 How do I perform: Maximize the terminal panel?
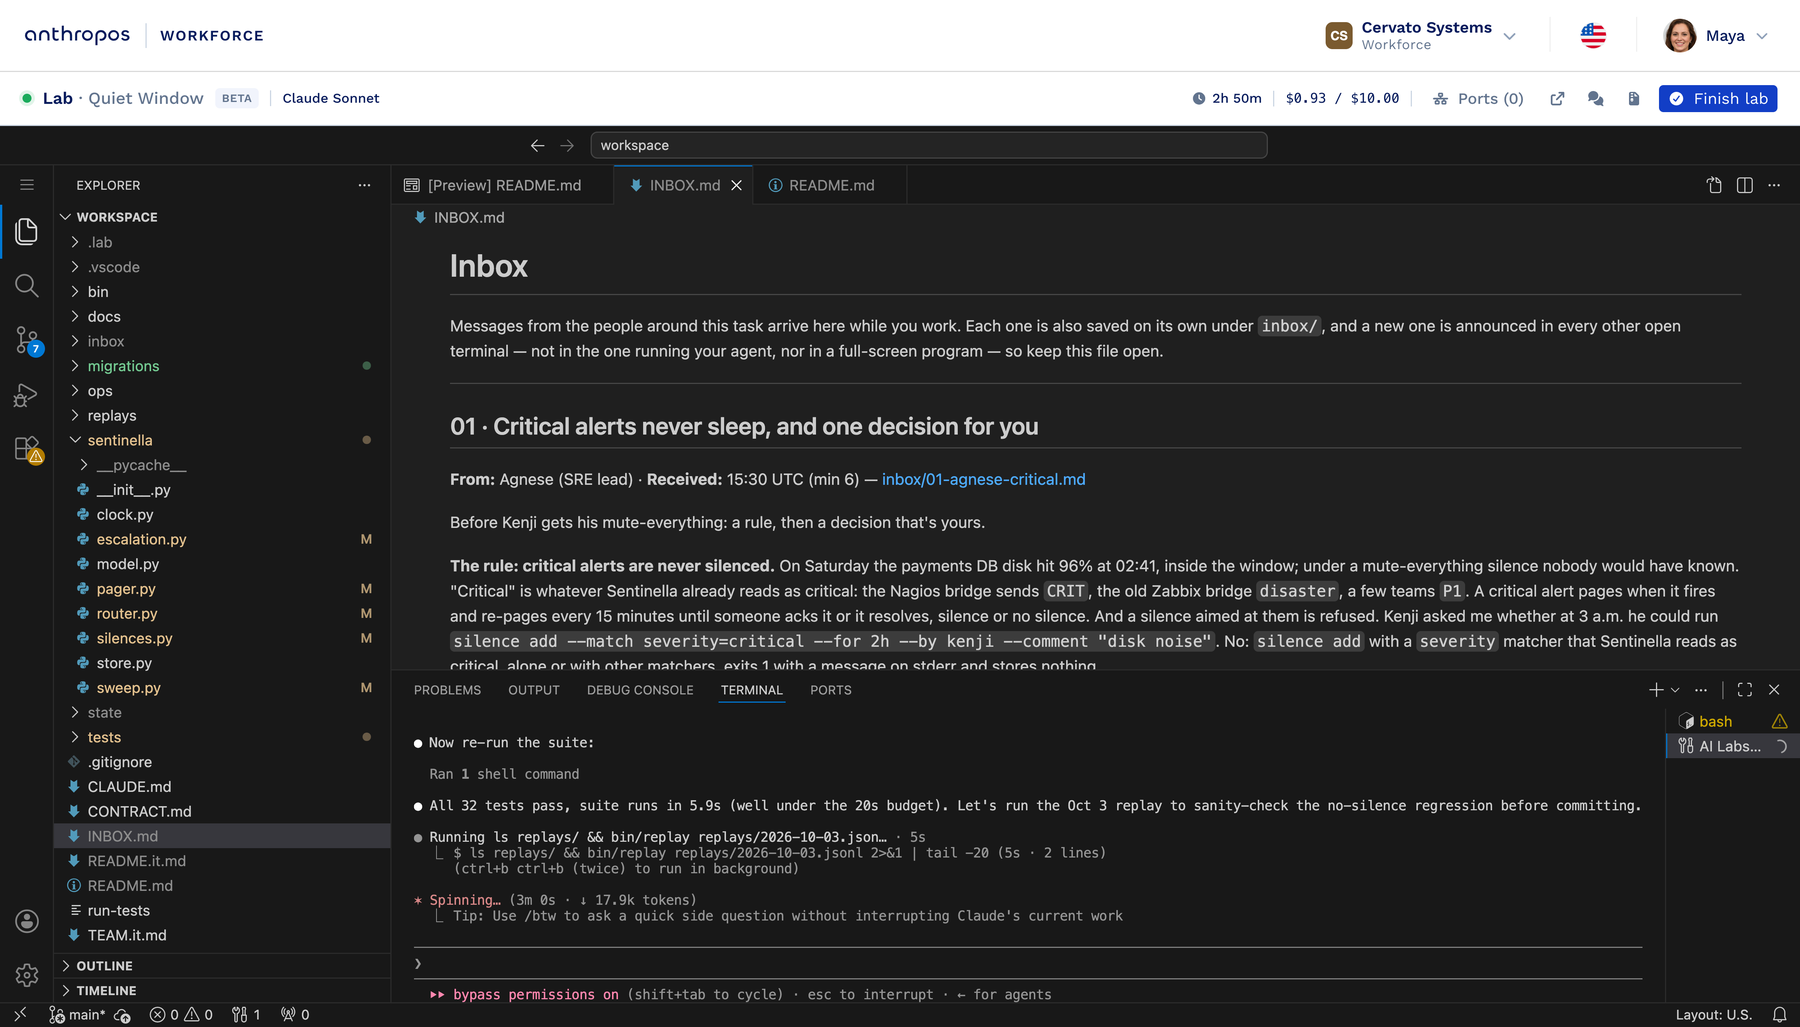coord(1744,690)
